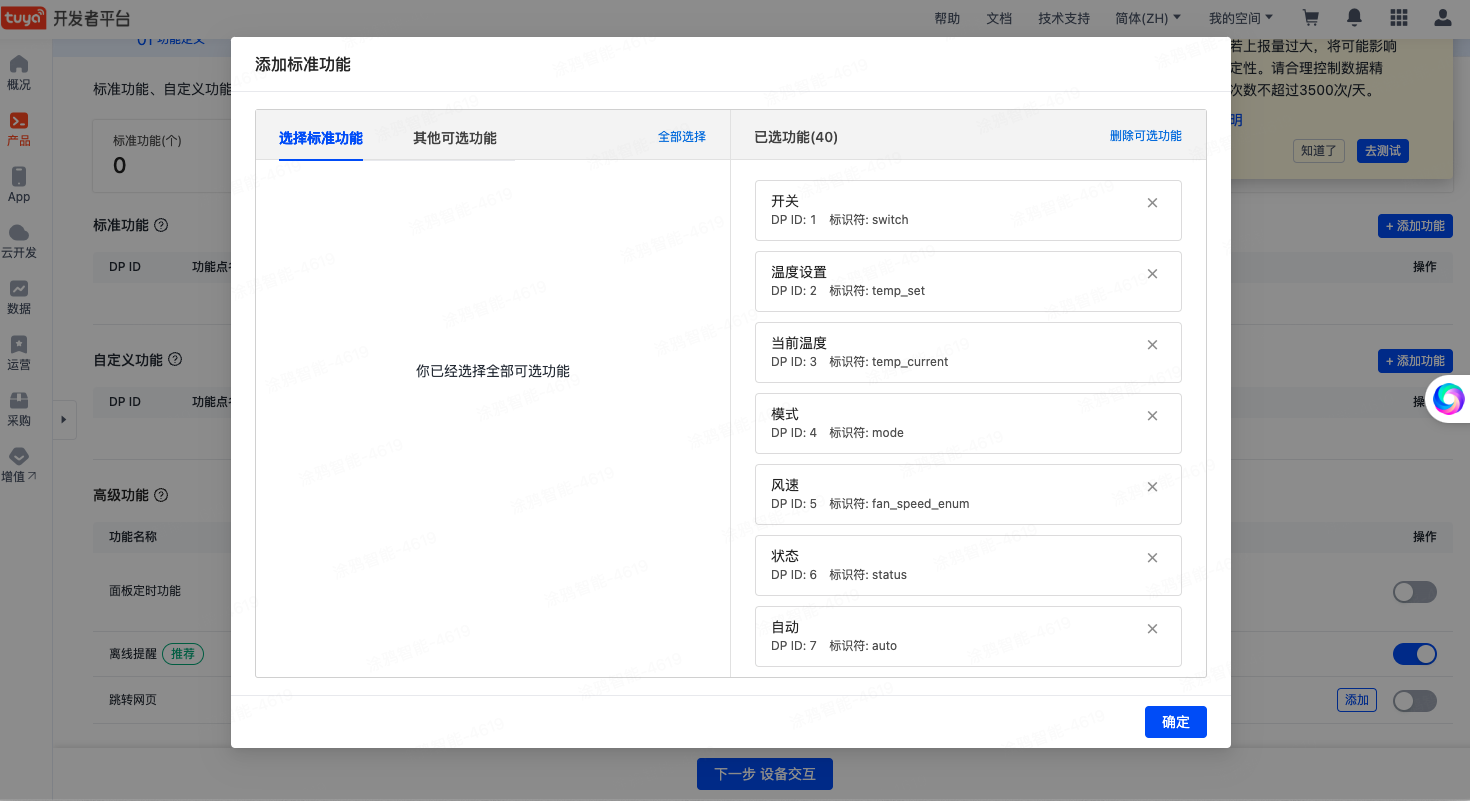Click the 删除可选功能 link
The height and width of the screenshot is (801, 1470).
pos(1145,136)
